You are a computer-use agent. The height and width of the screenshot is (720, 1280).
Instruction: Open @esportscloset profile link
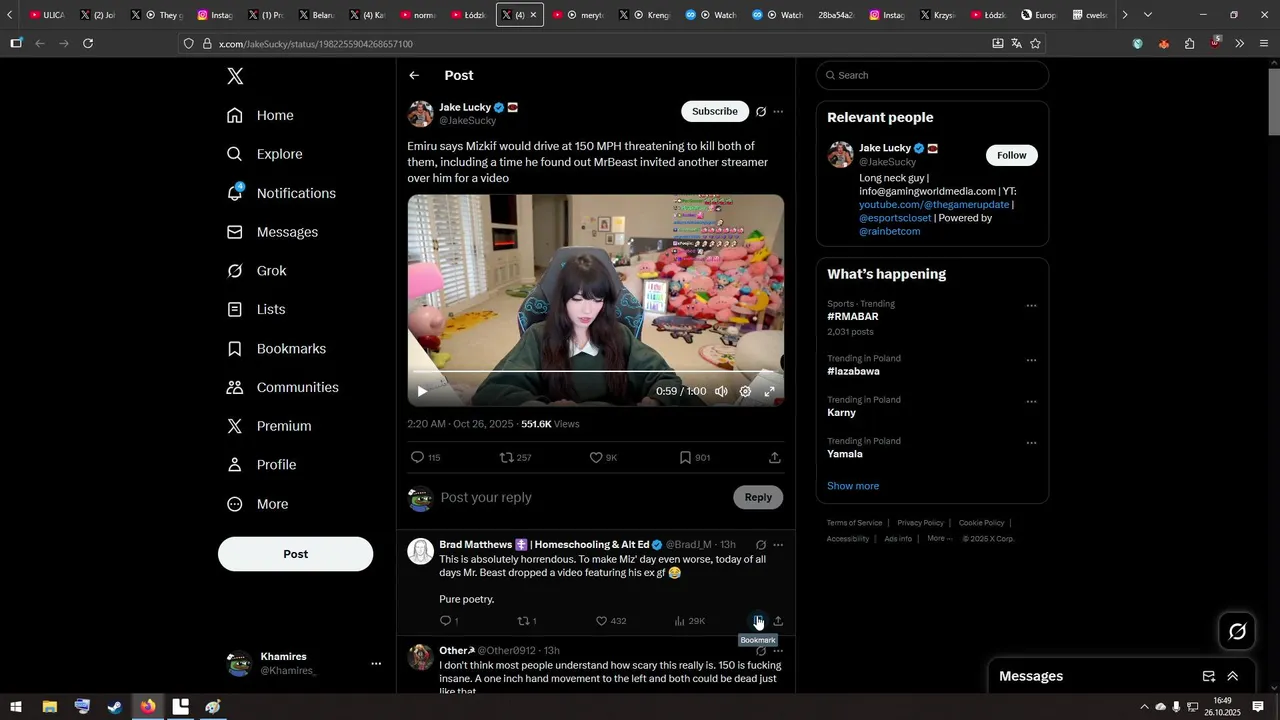895,218
